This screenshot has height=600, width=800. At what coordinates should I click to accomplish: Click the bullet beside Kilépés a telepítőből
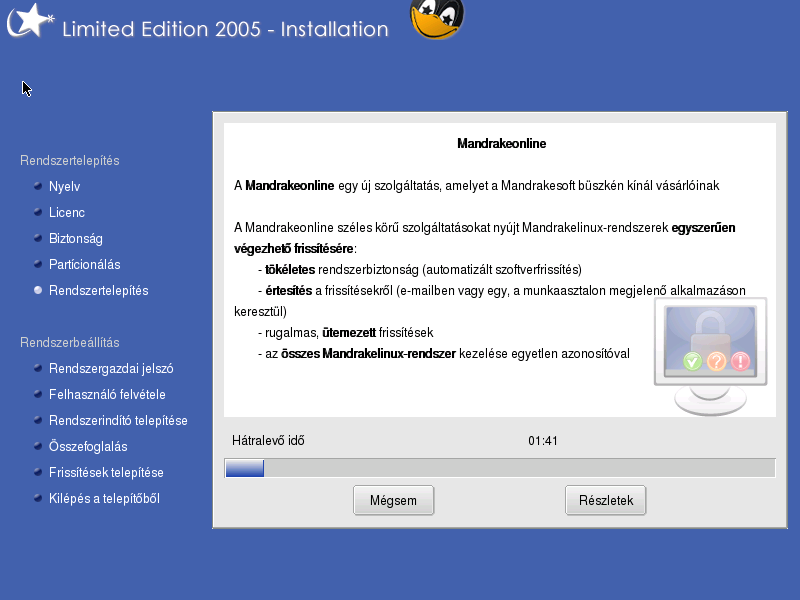tap(38, 498)
